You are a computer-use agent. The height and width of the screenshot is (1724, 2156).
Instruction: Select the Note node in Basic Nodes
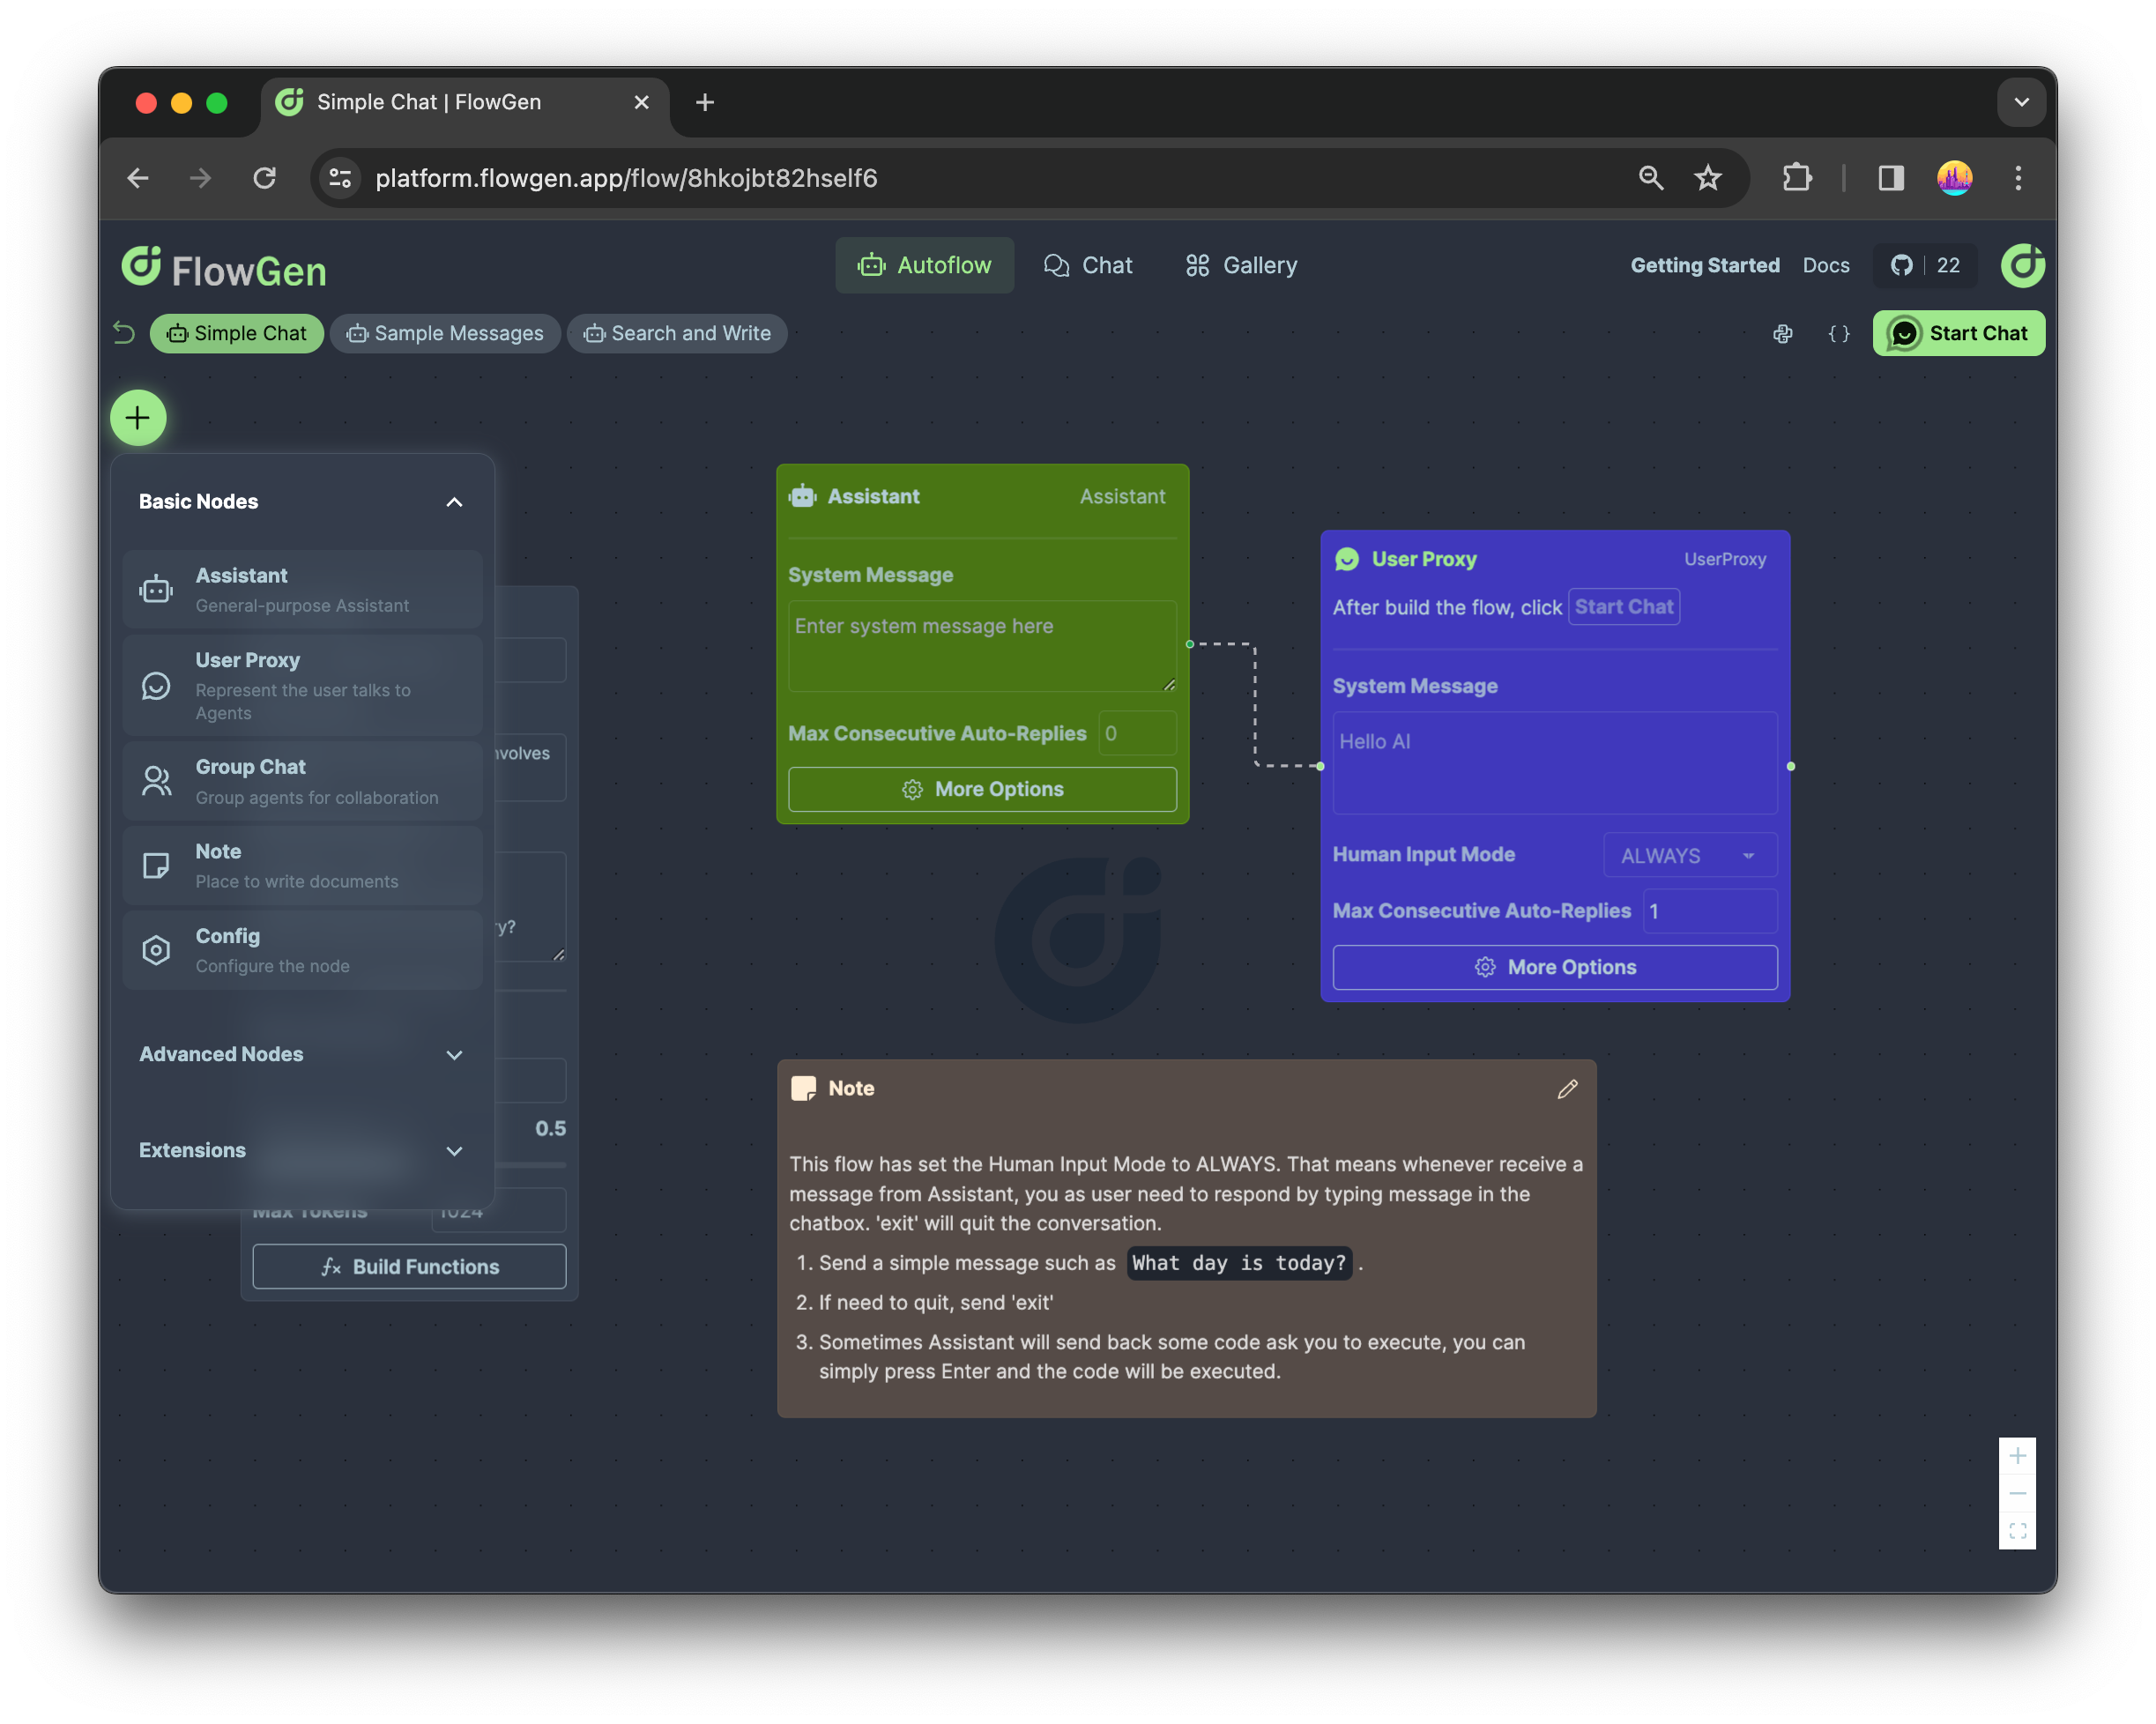click(302, 866)
